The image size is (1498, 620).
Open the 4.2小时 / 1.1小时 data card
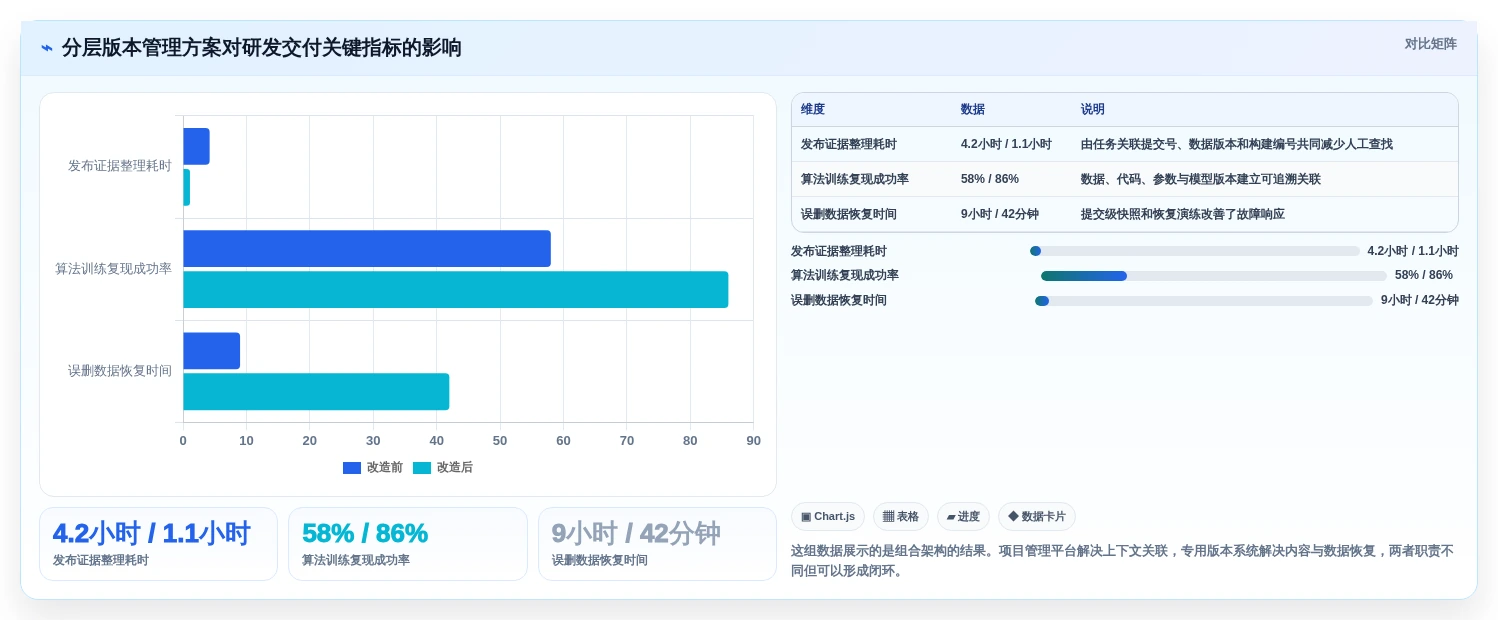tap(158, 544)
